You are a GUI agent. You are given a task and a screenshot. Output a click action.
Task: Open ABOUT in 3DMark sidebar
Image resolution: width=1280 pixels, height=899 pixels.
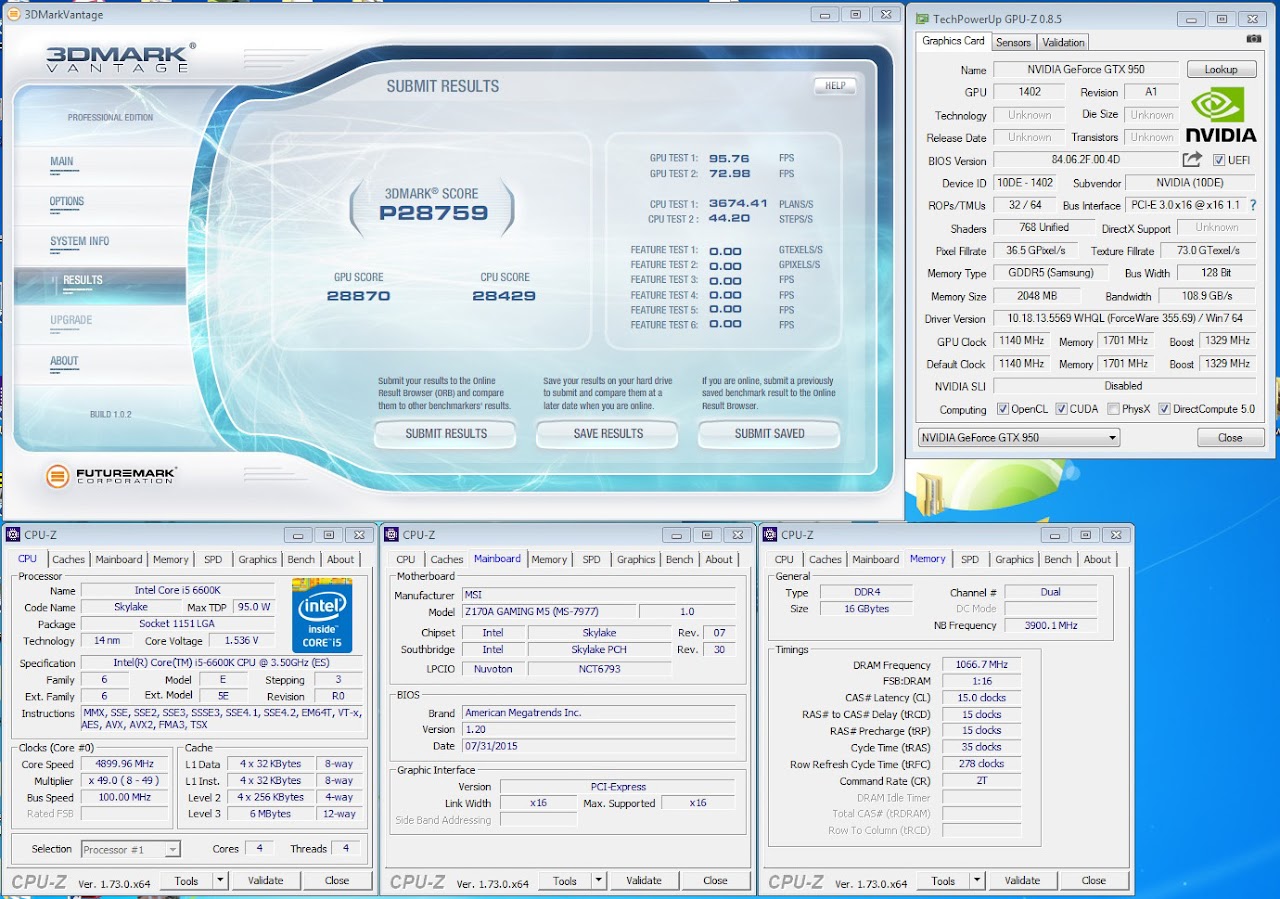tap(64, 362)
